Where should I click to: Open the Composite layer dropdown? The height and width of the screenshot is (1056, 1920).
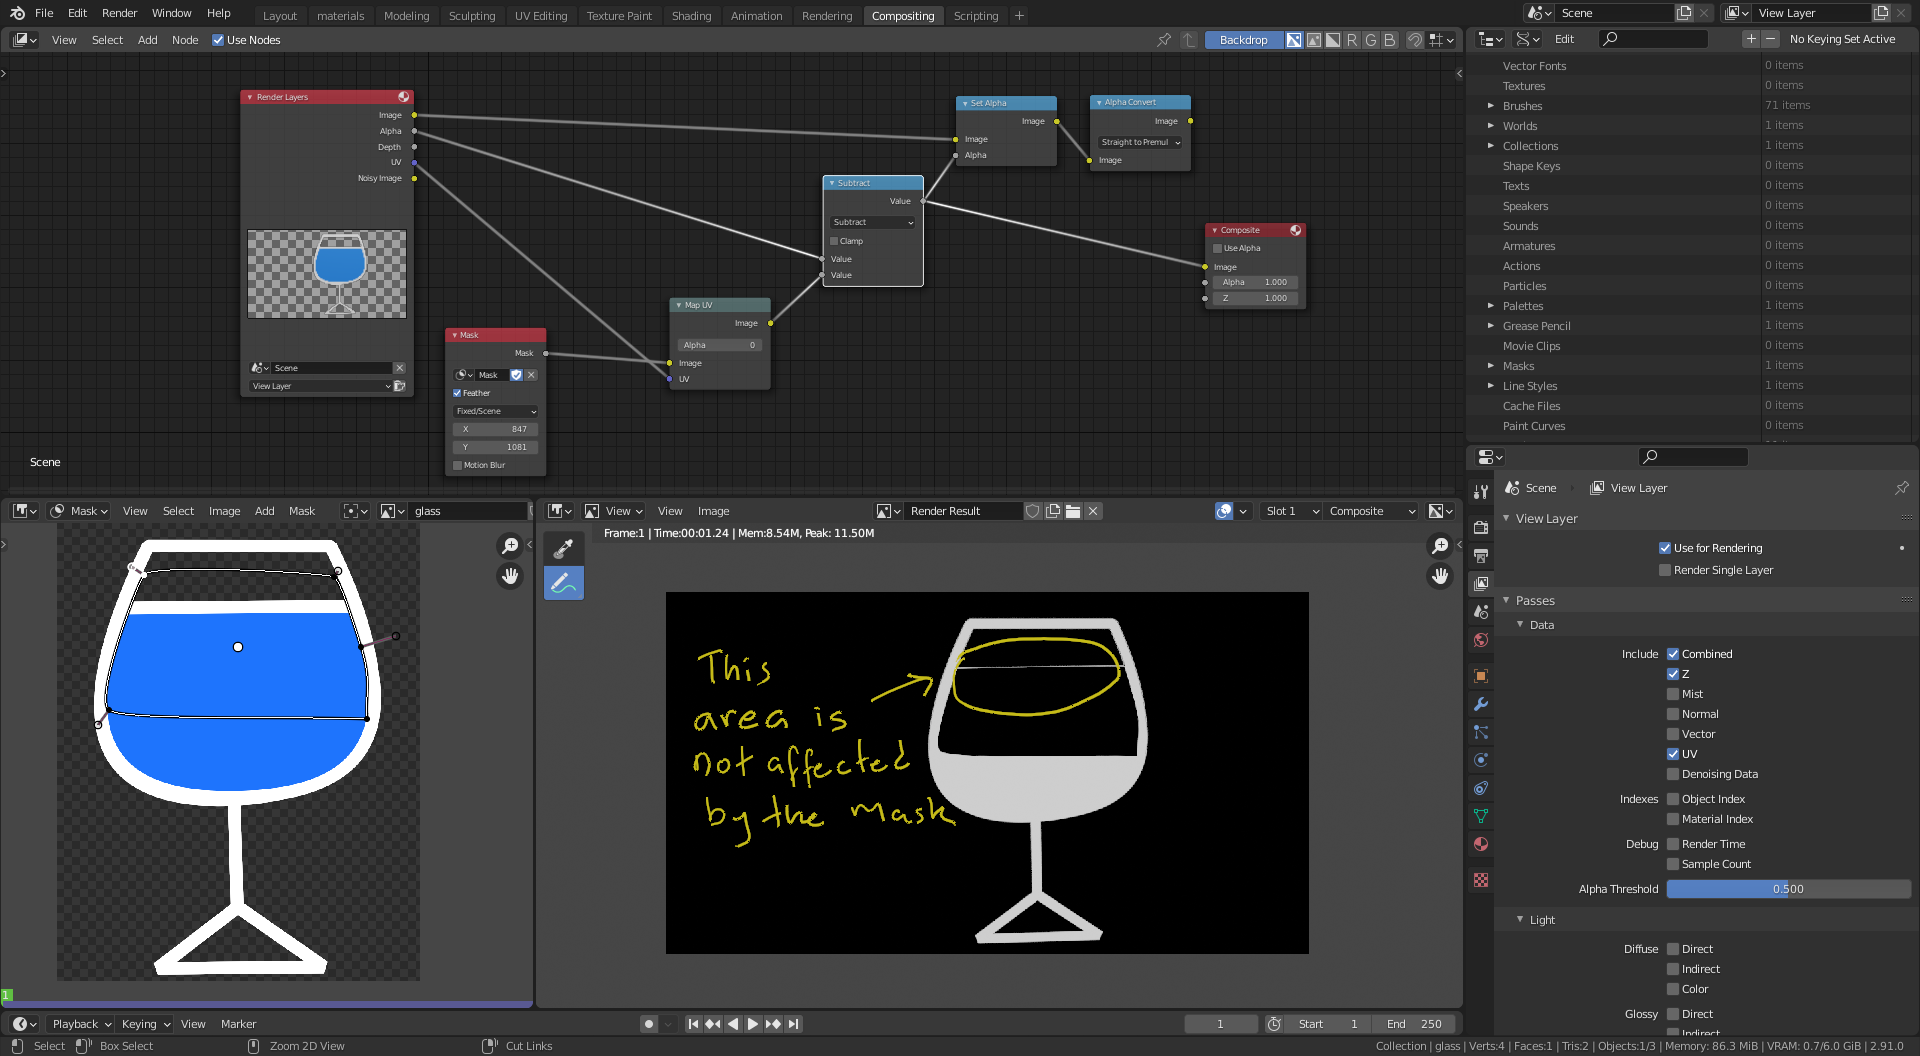click(1372, 511)
